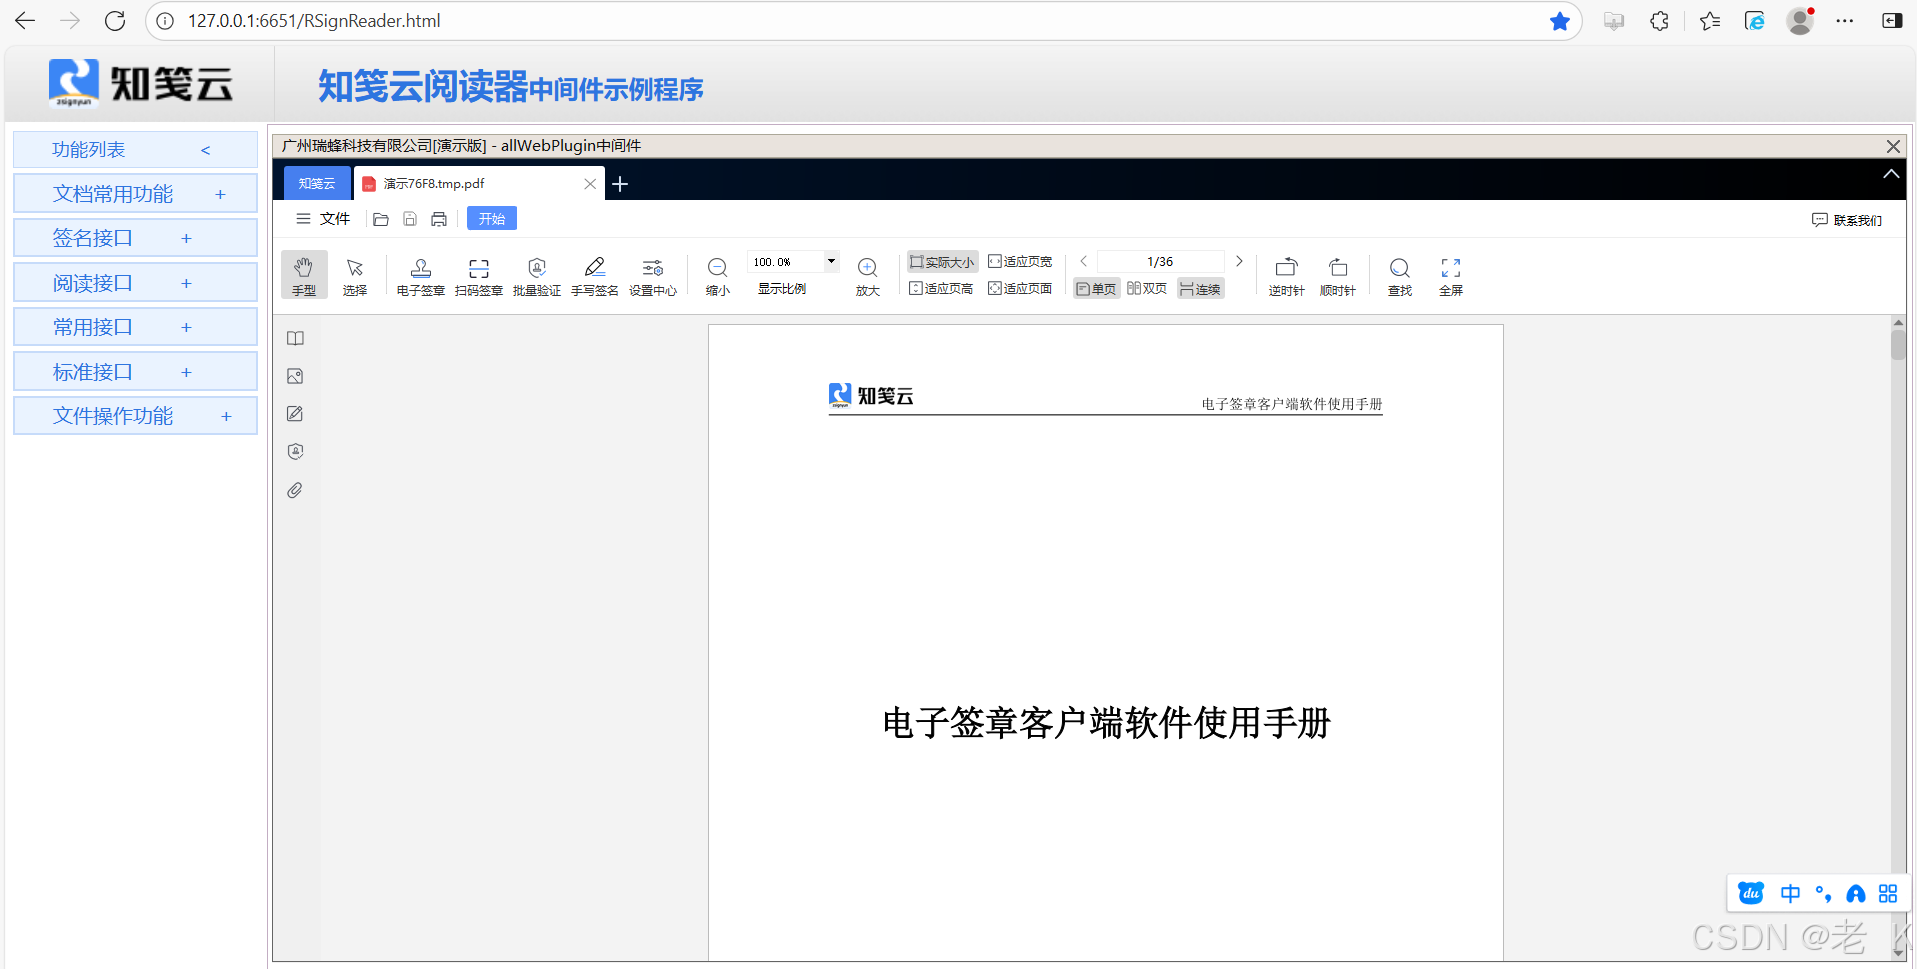This screenshot has width=1917, height=969.
Task: Open the zoom percentage dropdown arrow
Action: (831, 261)
